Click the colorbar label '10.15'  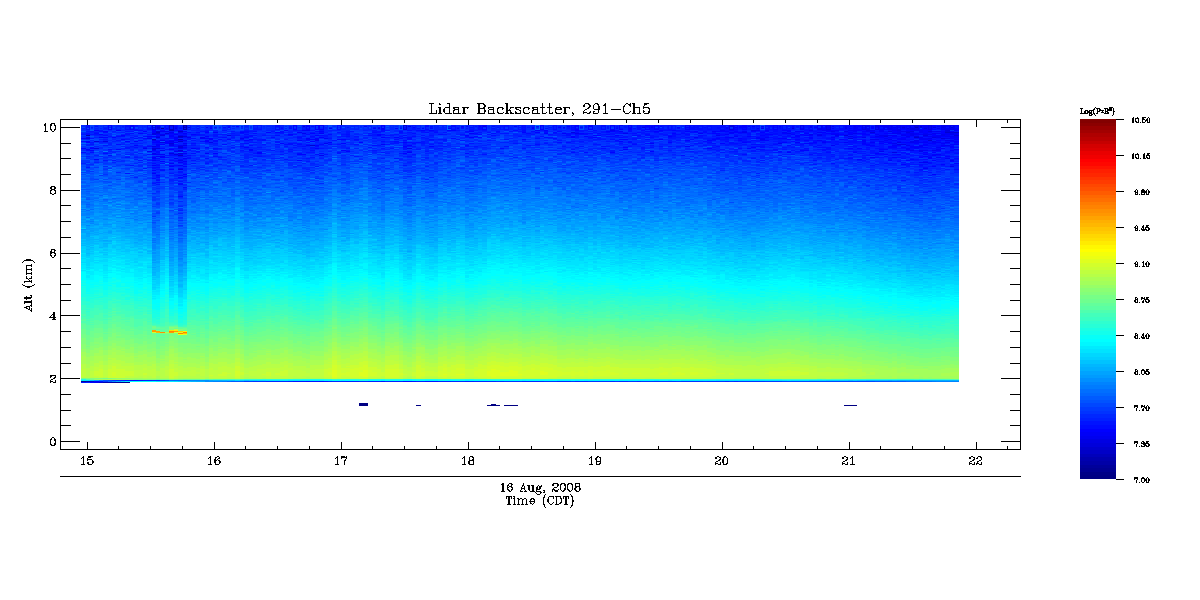(1141, 156)
